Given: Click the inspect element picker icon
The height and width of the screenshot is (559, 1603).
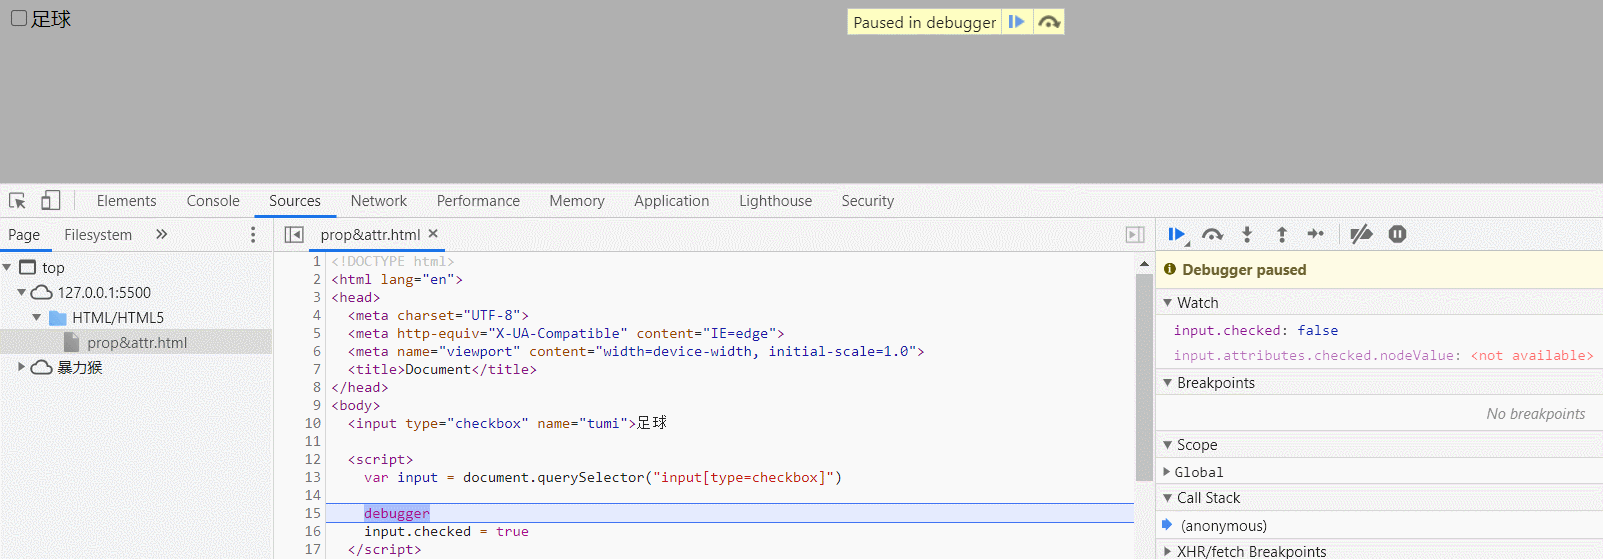Looking at the screenshot, I should tap(17, 200).
